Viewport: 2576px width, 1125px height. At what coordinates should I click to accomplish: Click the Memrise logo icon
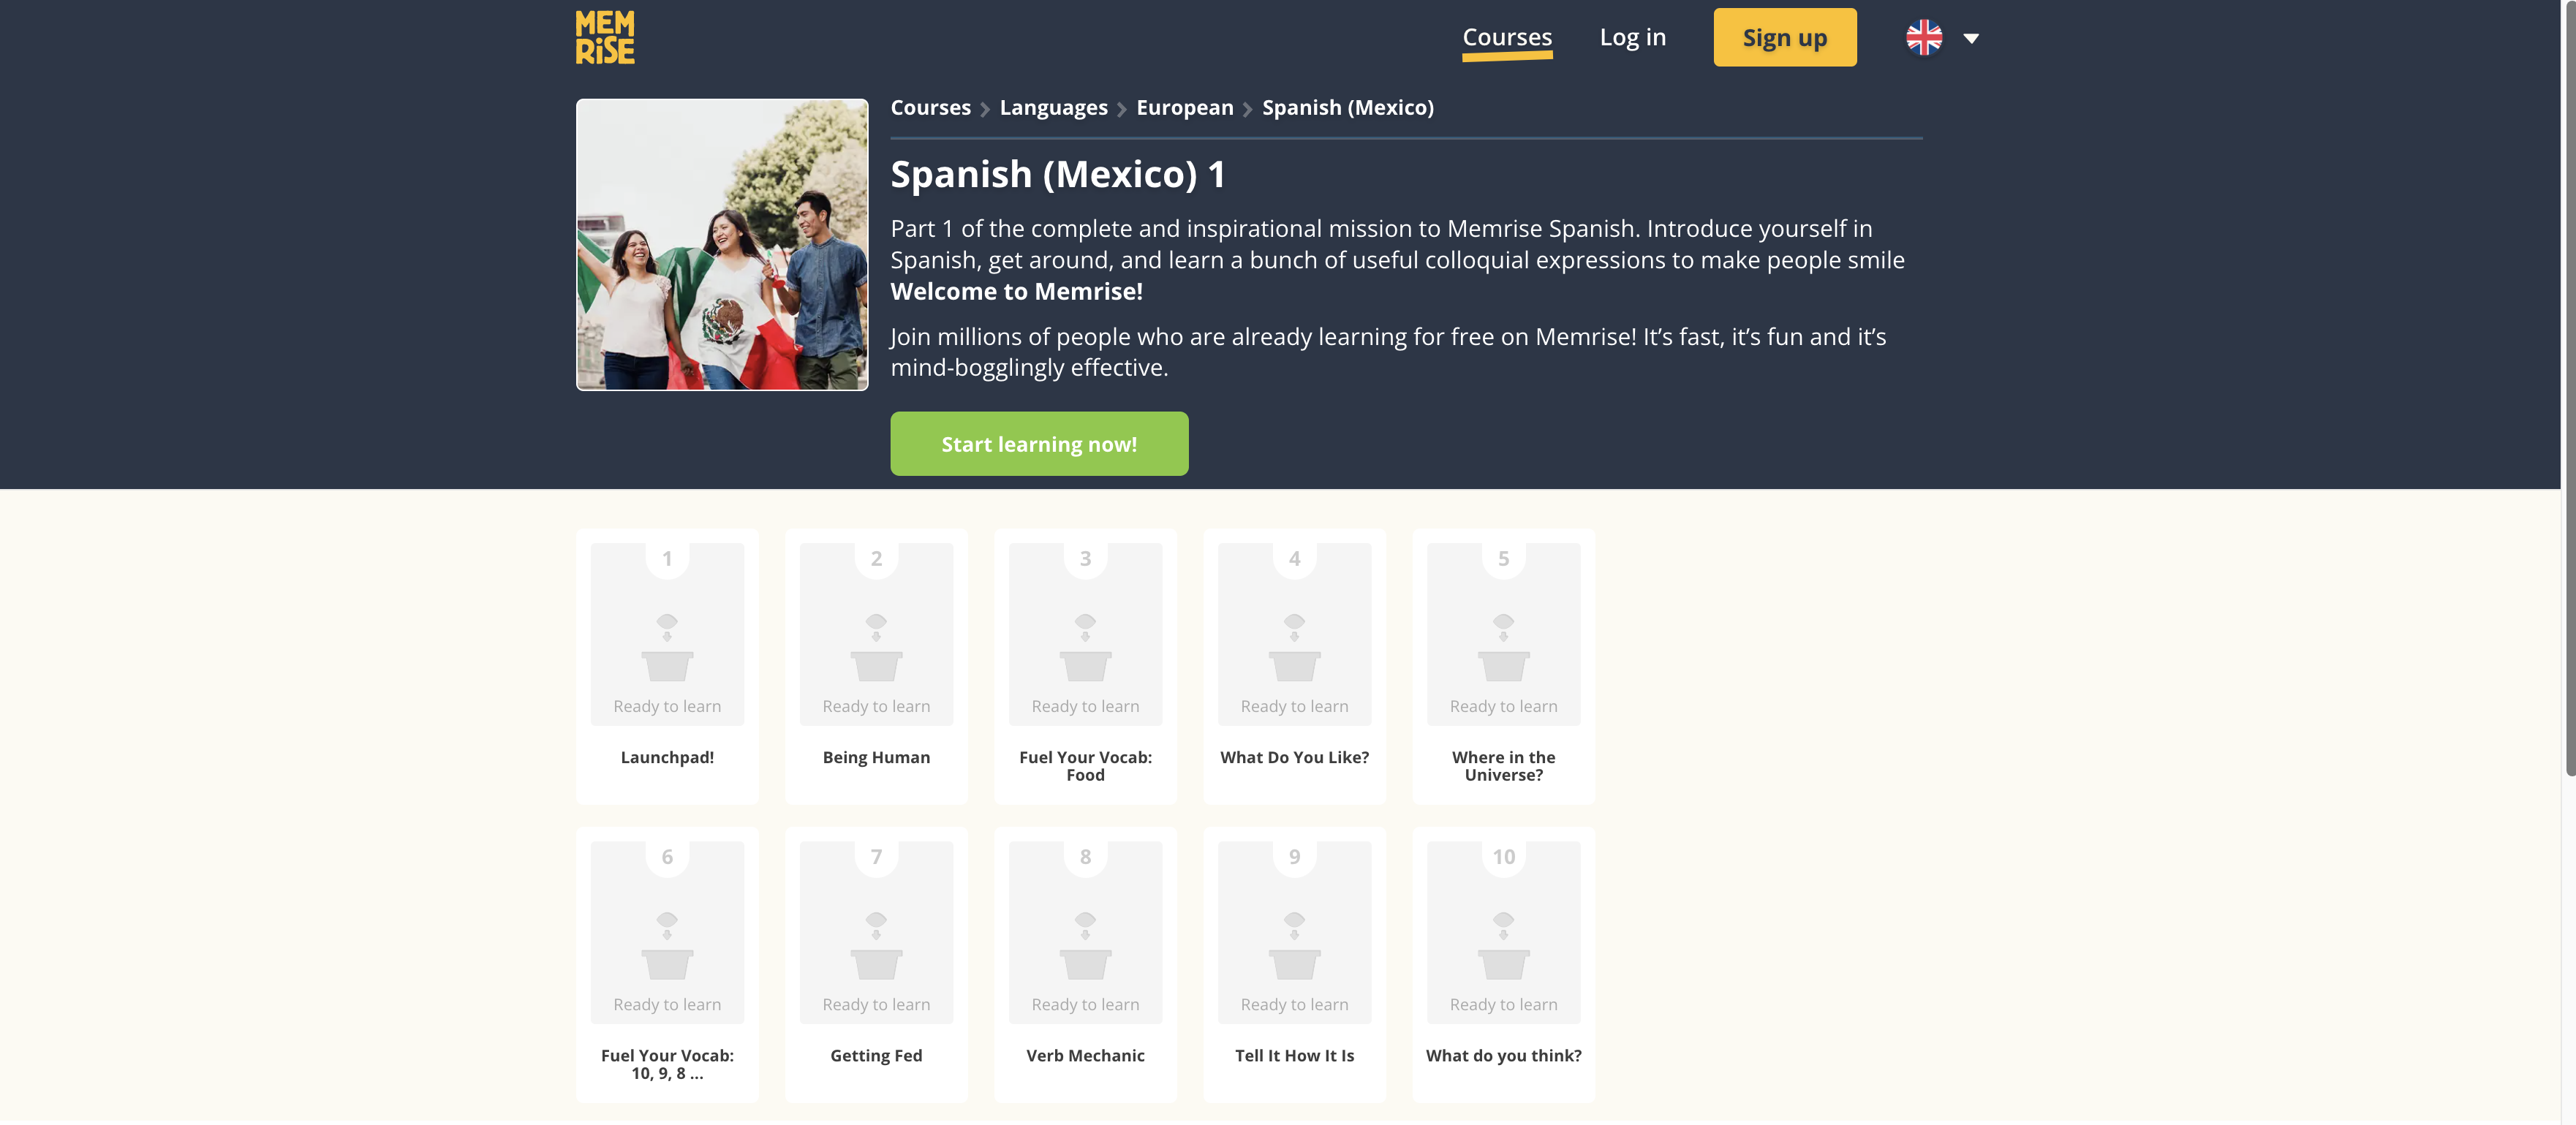click(x=605, y=38)
